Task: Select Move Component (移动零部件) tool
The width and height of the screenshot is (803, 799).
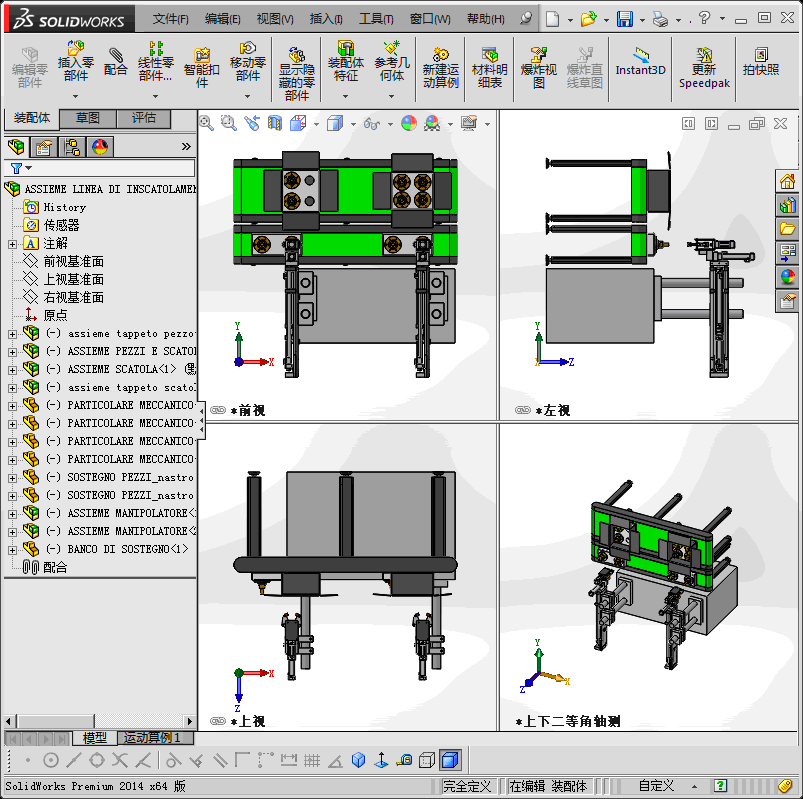Action: tap(247, 61)
